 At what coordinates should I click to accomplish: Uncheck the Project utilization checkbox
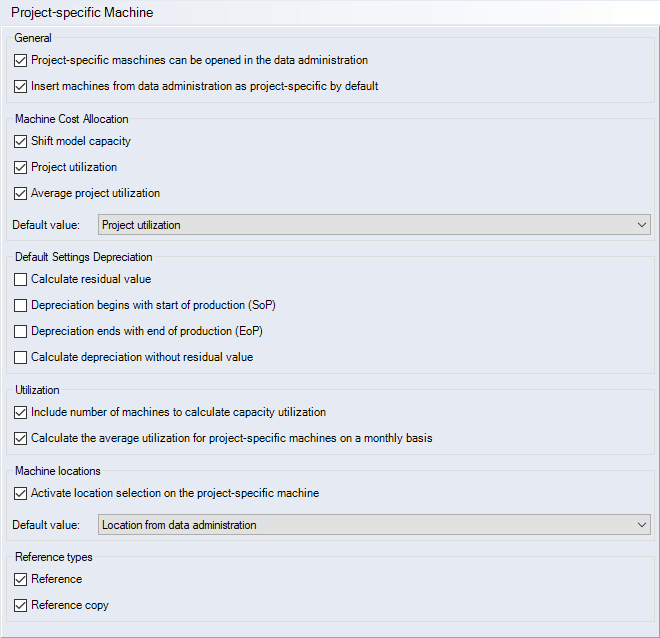(21, 167)
